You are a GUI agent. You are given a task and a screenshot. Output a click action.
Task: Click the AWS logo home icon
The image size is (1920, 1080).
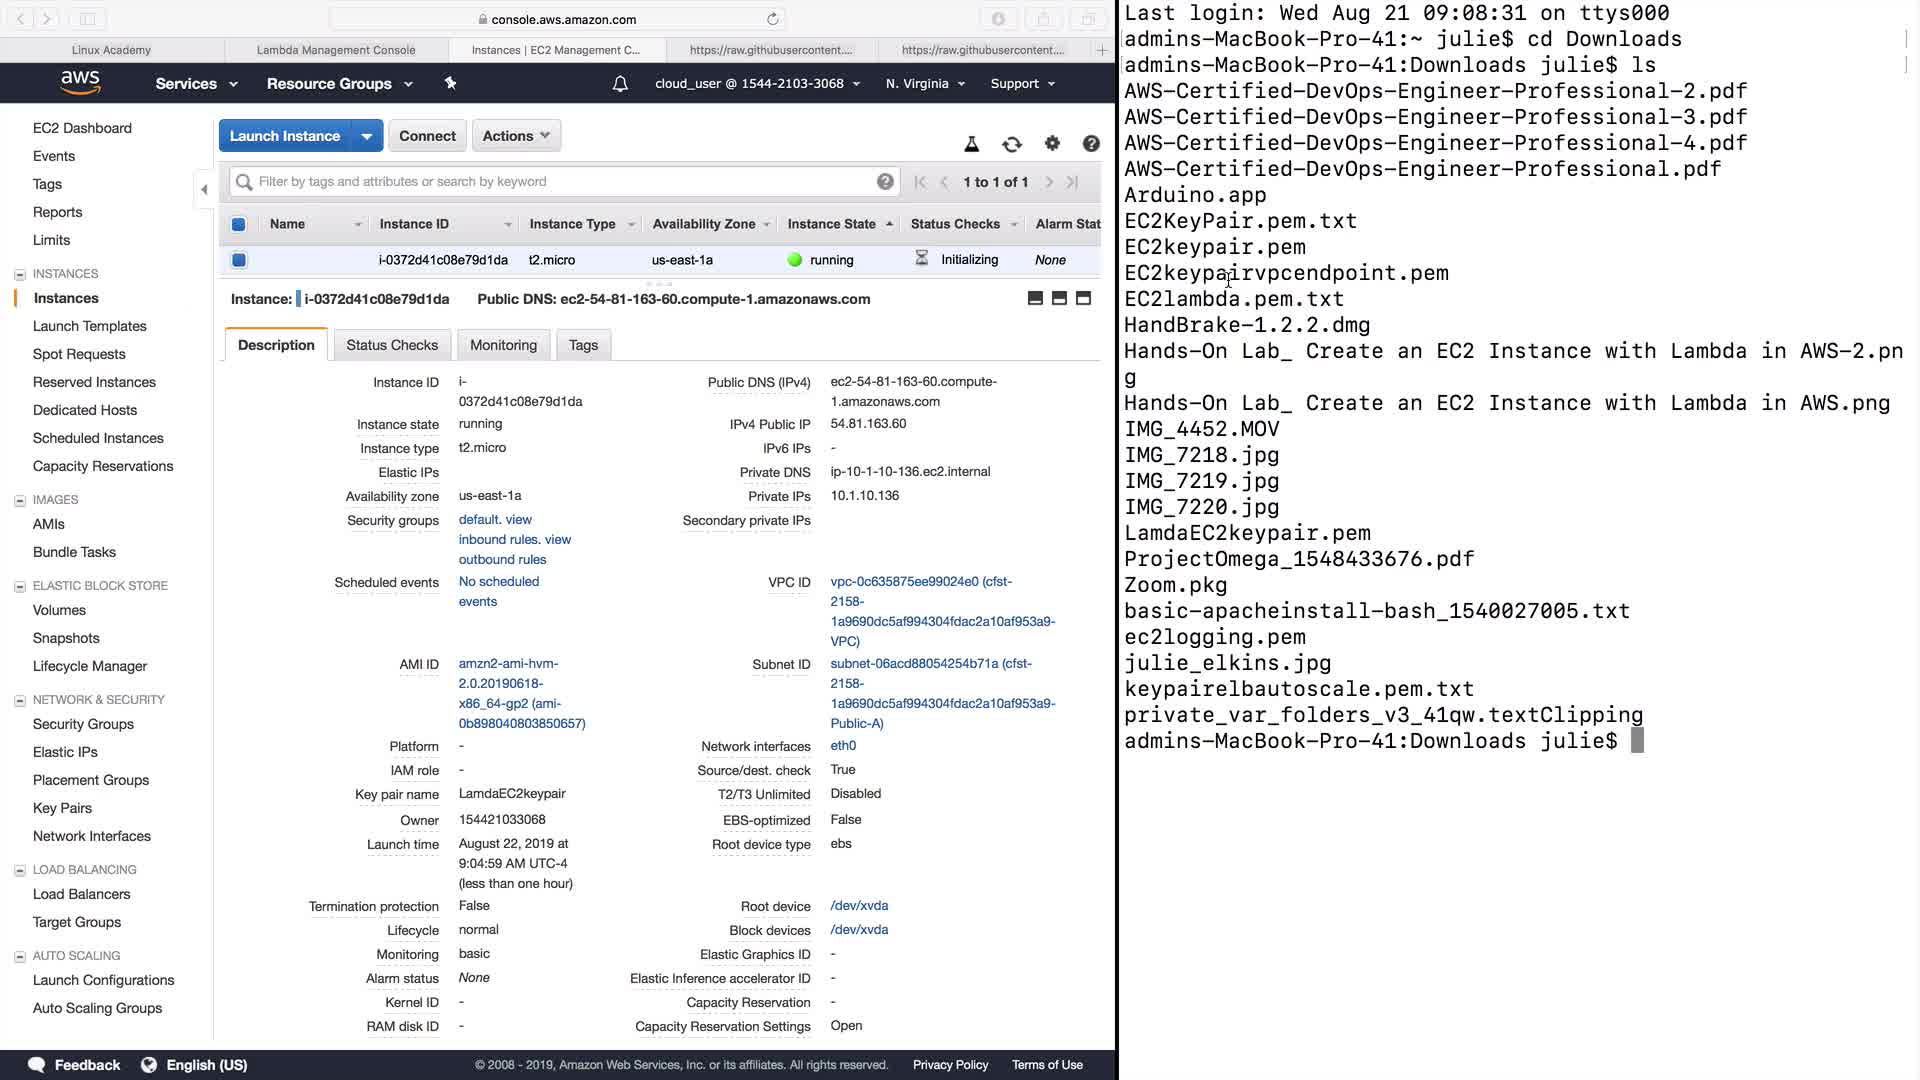(x=80, y=83)
